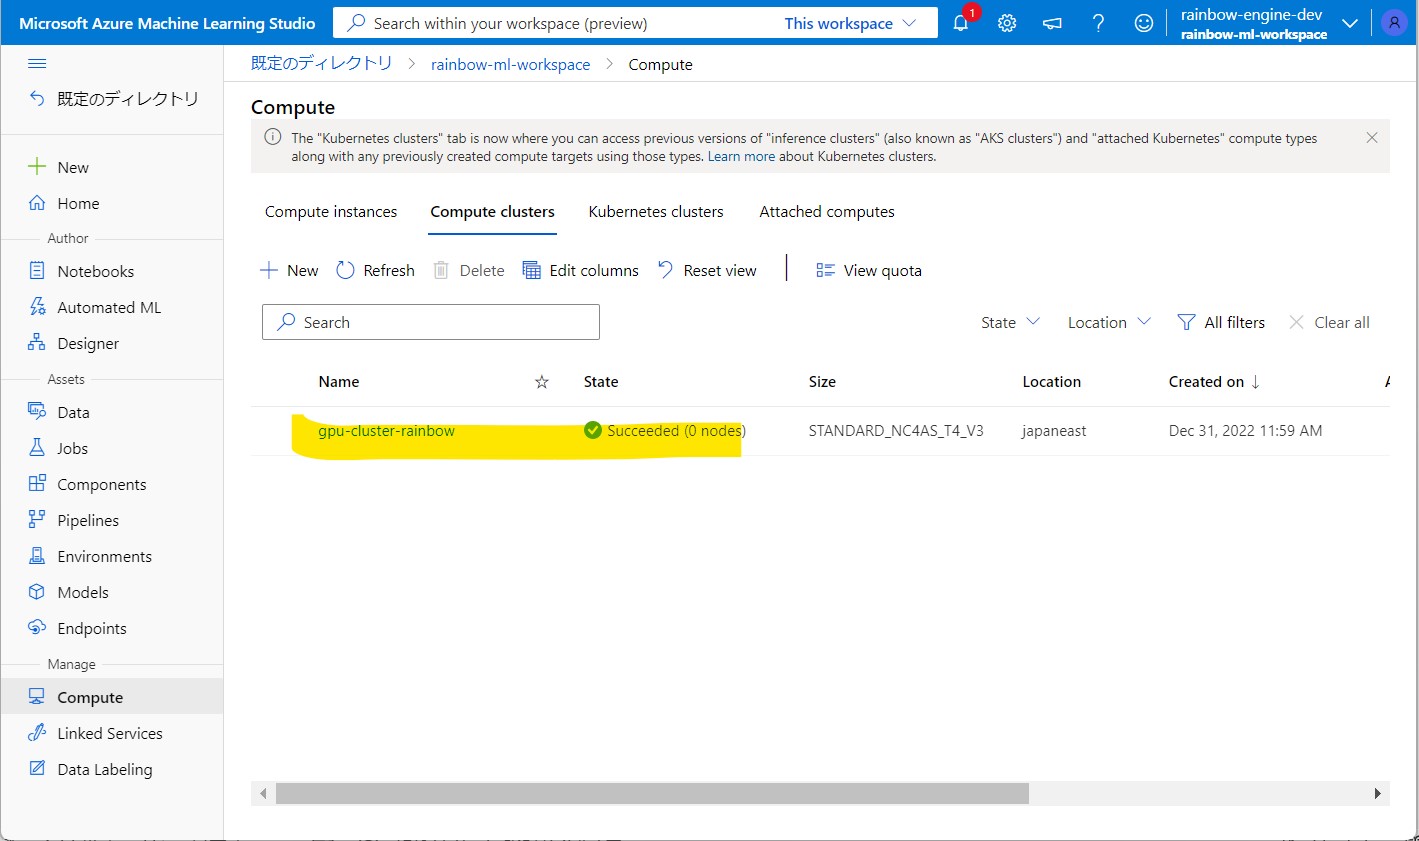The height and width of the screenshot is (841, 1419).
Task: Collapse the hamburger navigation menu
Action: point(37,64)
